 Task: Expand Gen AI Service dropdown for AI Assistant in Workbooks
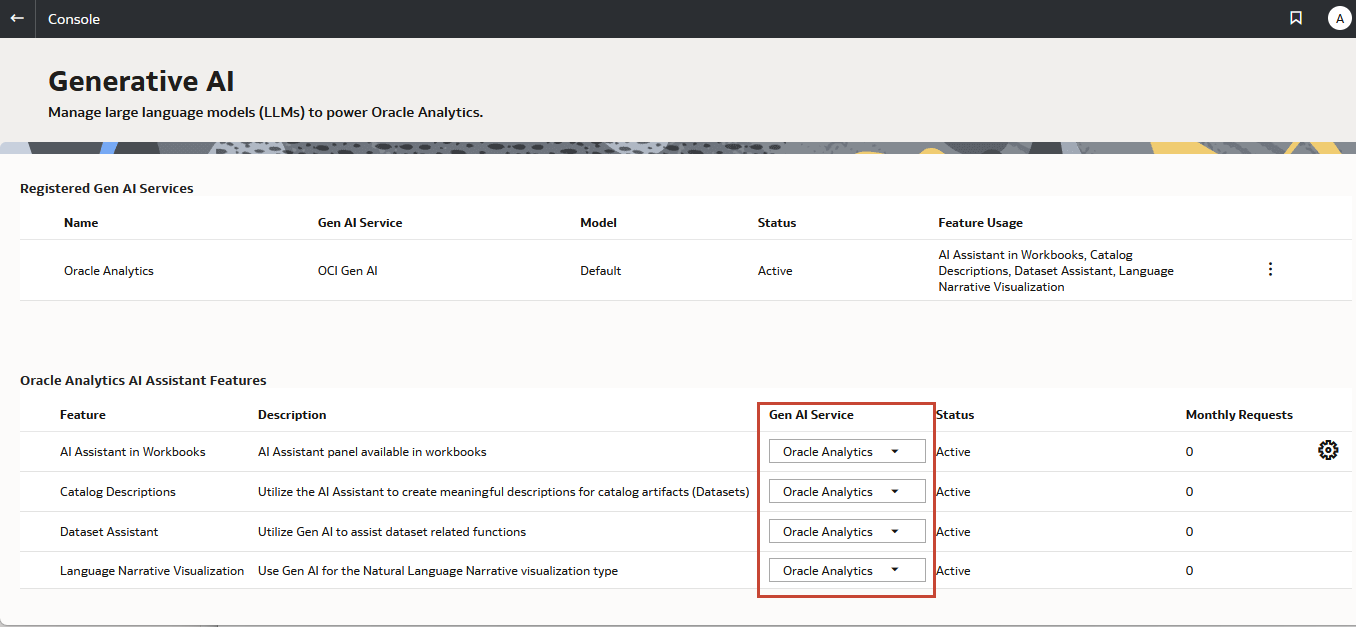coord(846,452)
